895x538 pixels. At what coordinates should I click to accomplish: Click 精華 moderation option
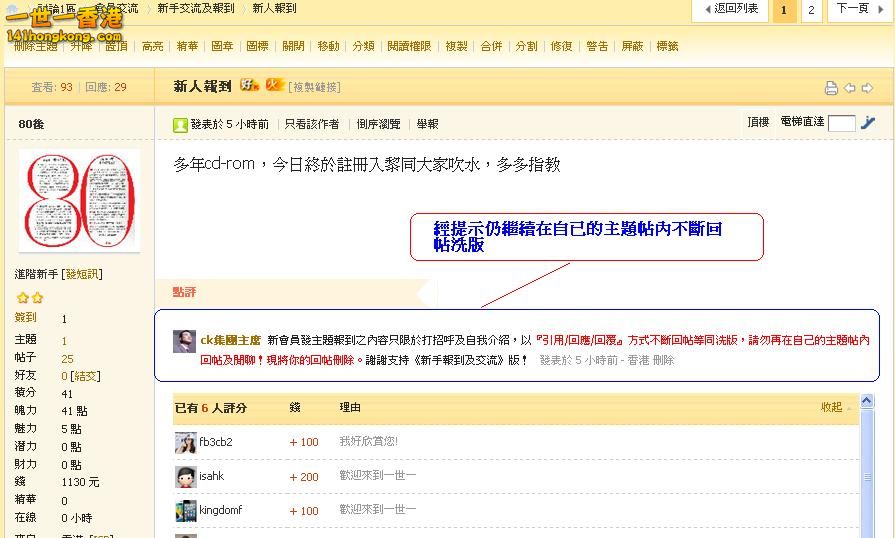point(187,46)
